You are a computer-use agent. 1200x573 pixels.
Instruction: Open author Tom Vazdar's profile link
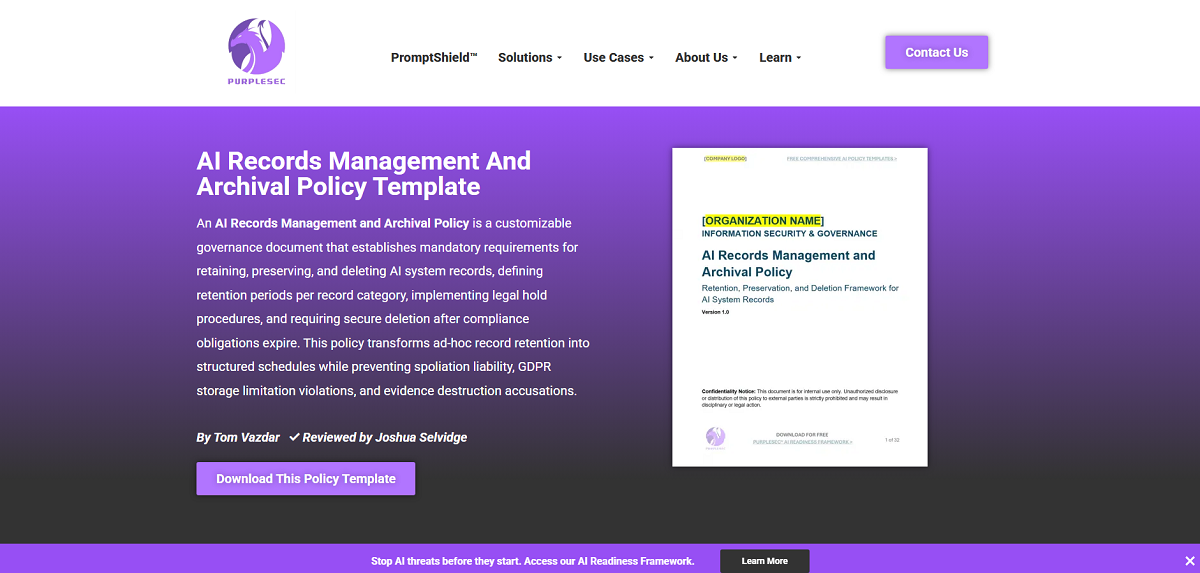[246, 437]
